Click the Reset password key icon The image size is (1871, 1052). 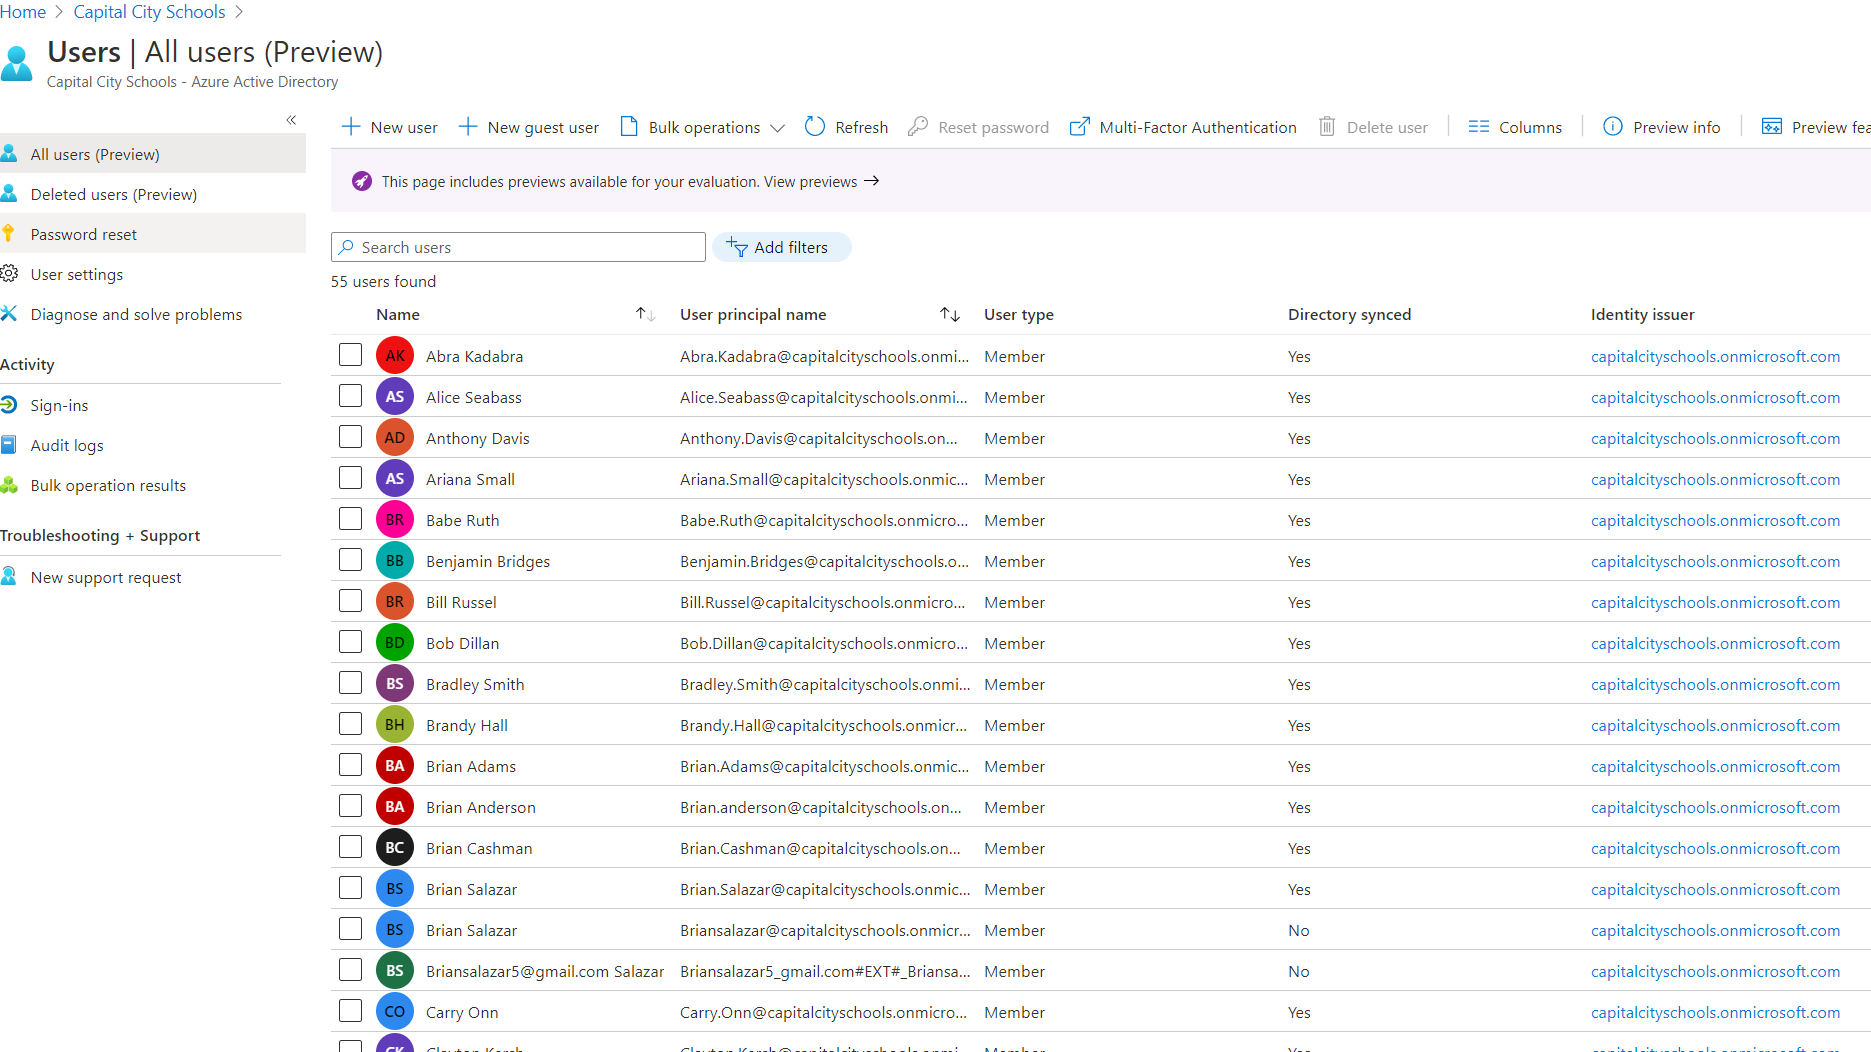917,127
